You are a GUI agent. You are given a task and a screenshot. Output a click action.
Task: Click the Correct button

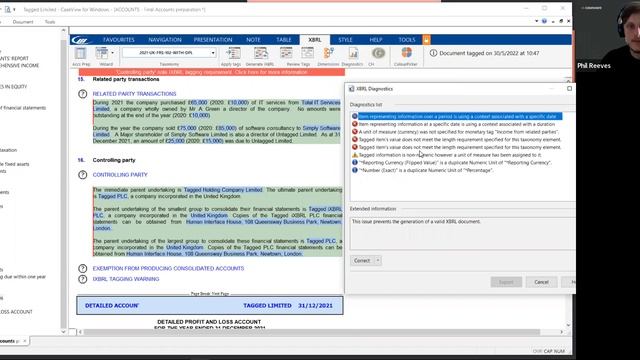[x=362, y=260]
